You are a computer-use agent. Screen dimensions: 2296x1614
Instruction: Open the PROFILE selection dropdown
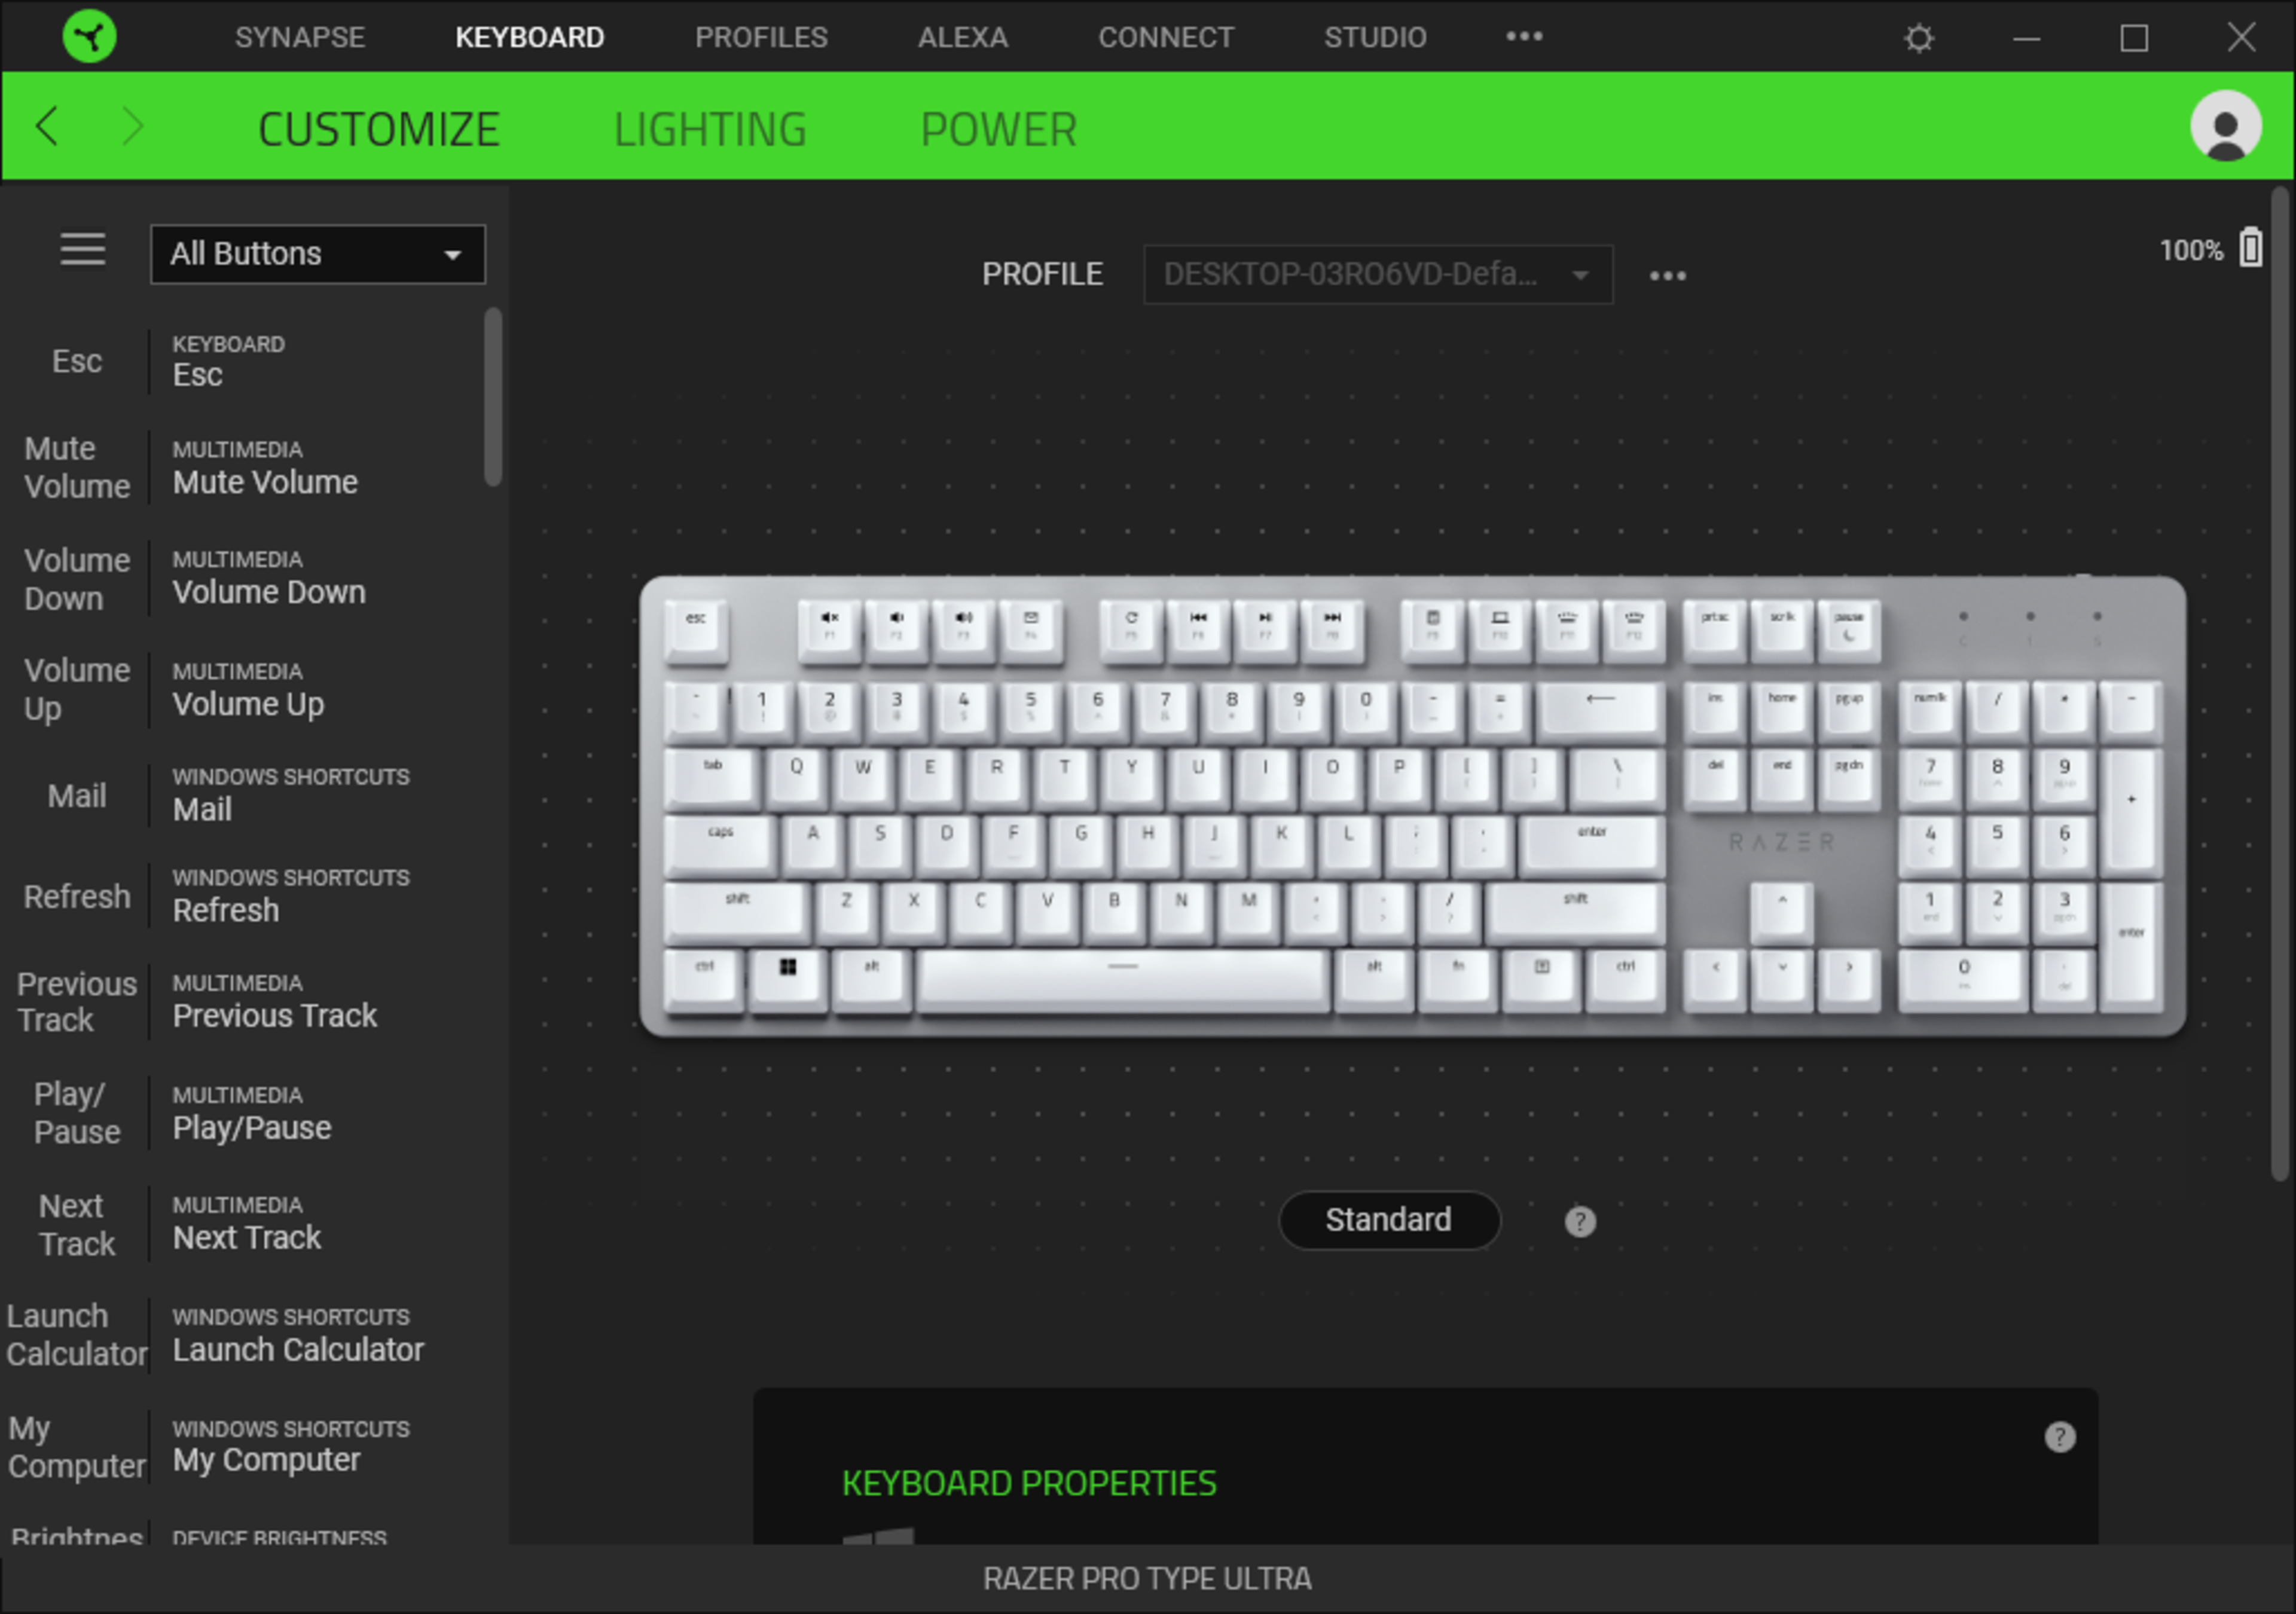click(1377, 275)
